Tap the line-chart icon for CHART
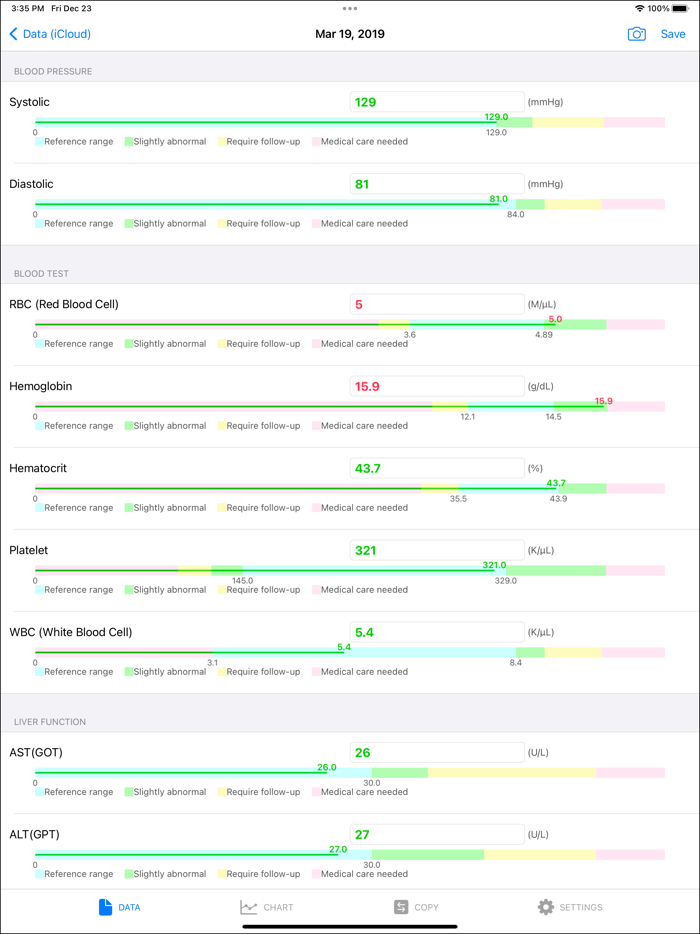Viewport: 700px width, 934px height. click(248, 907)
